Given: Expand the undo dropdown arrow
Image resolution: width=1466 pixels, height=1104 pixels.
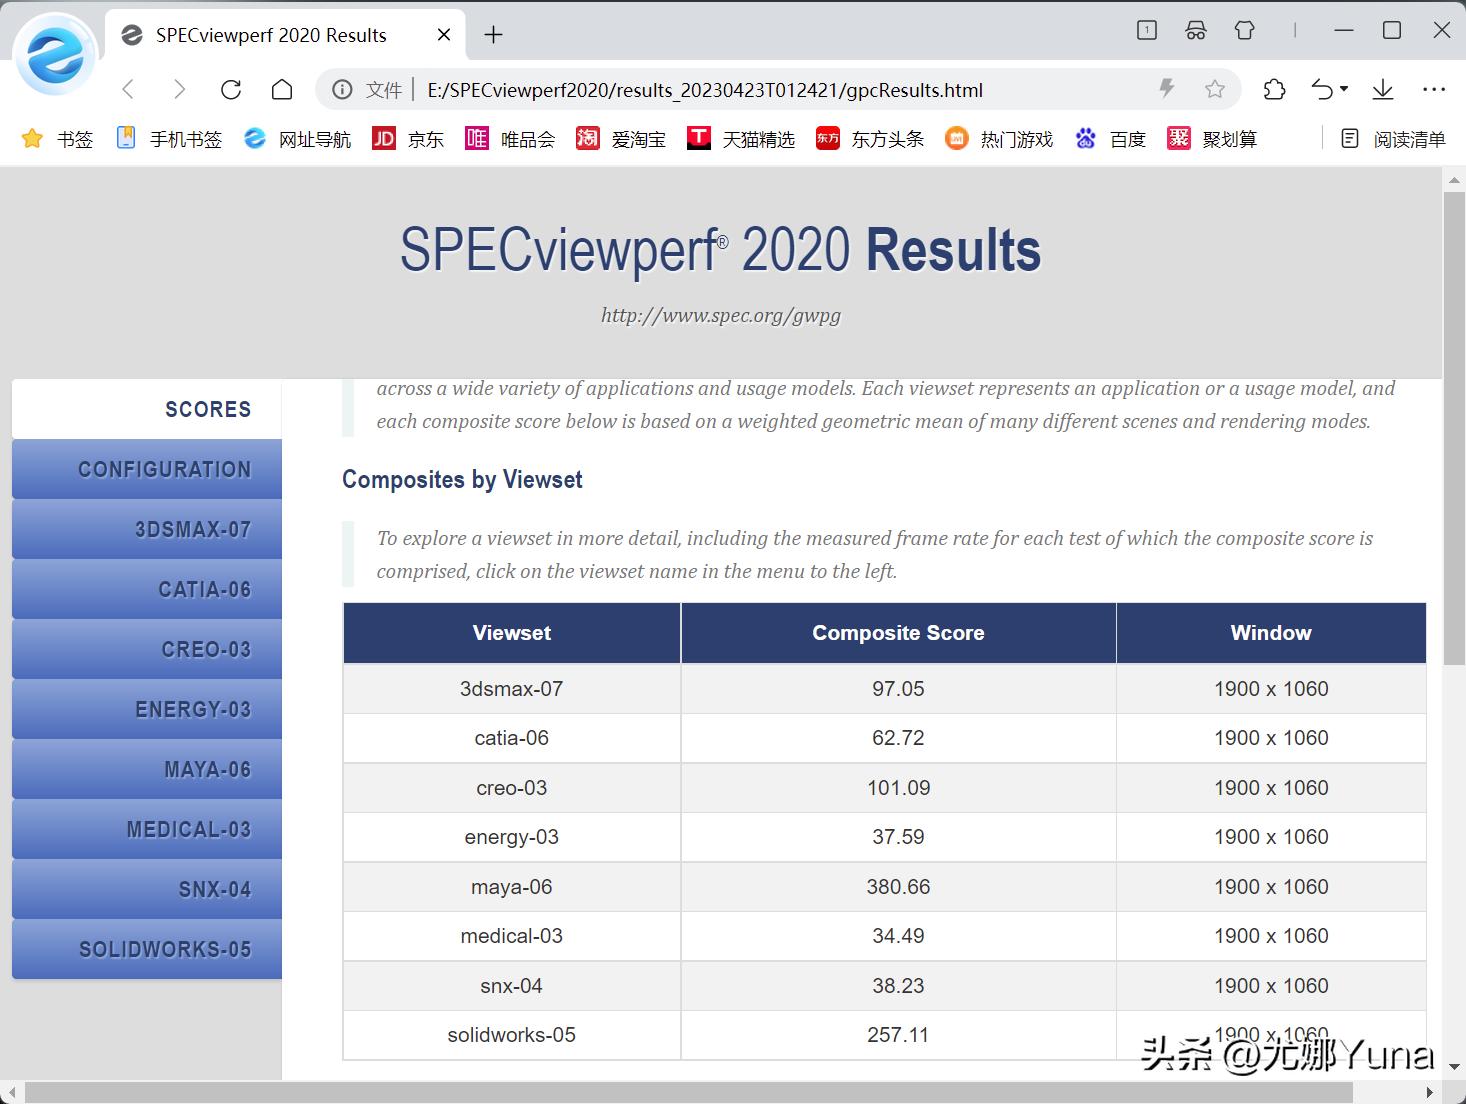Looking at the screenshot, I should [x=1344, y=89].
